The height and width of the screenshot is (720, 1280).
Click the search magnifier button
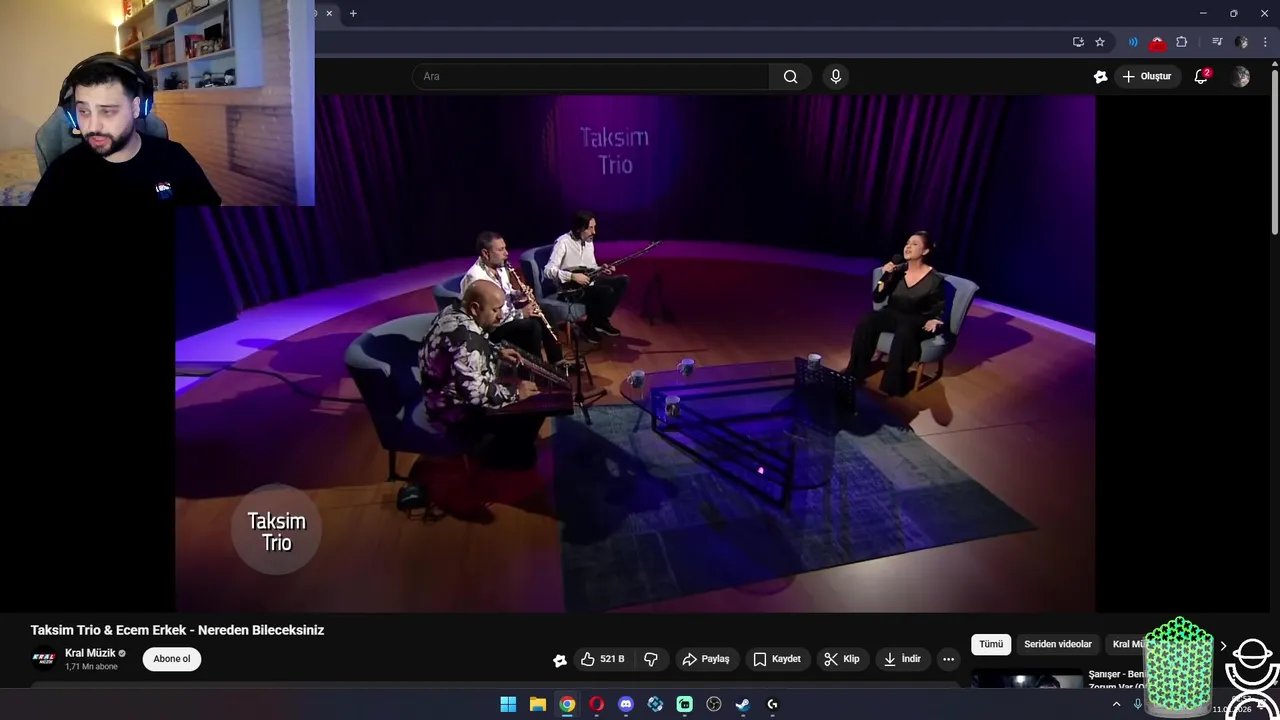(790, 77)
